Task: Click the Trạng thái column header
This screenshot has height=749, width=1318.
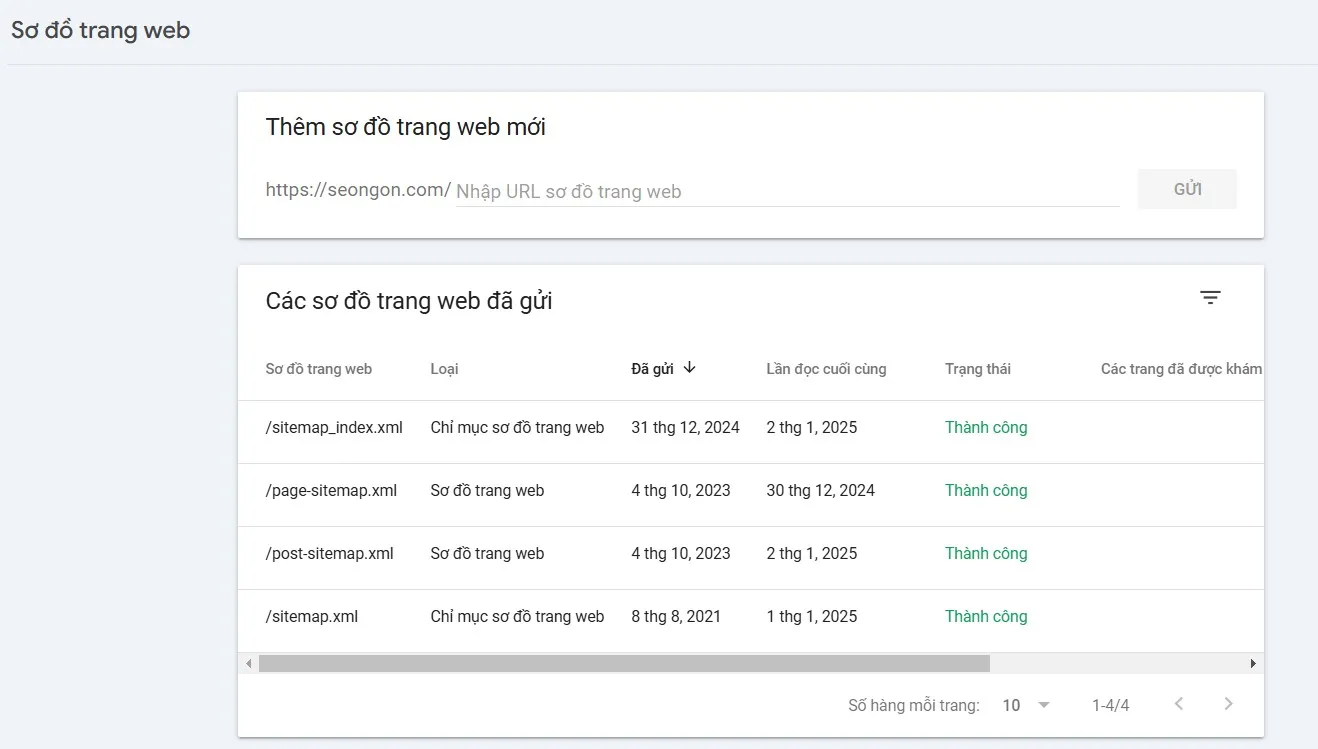Action: [x=978, y=368]
